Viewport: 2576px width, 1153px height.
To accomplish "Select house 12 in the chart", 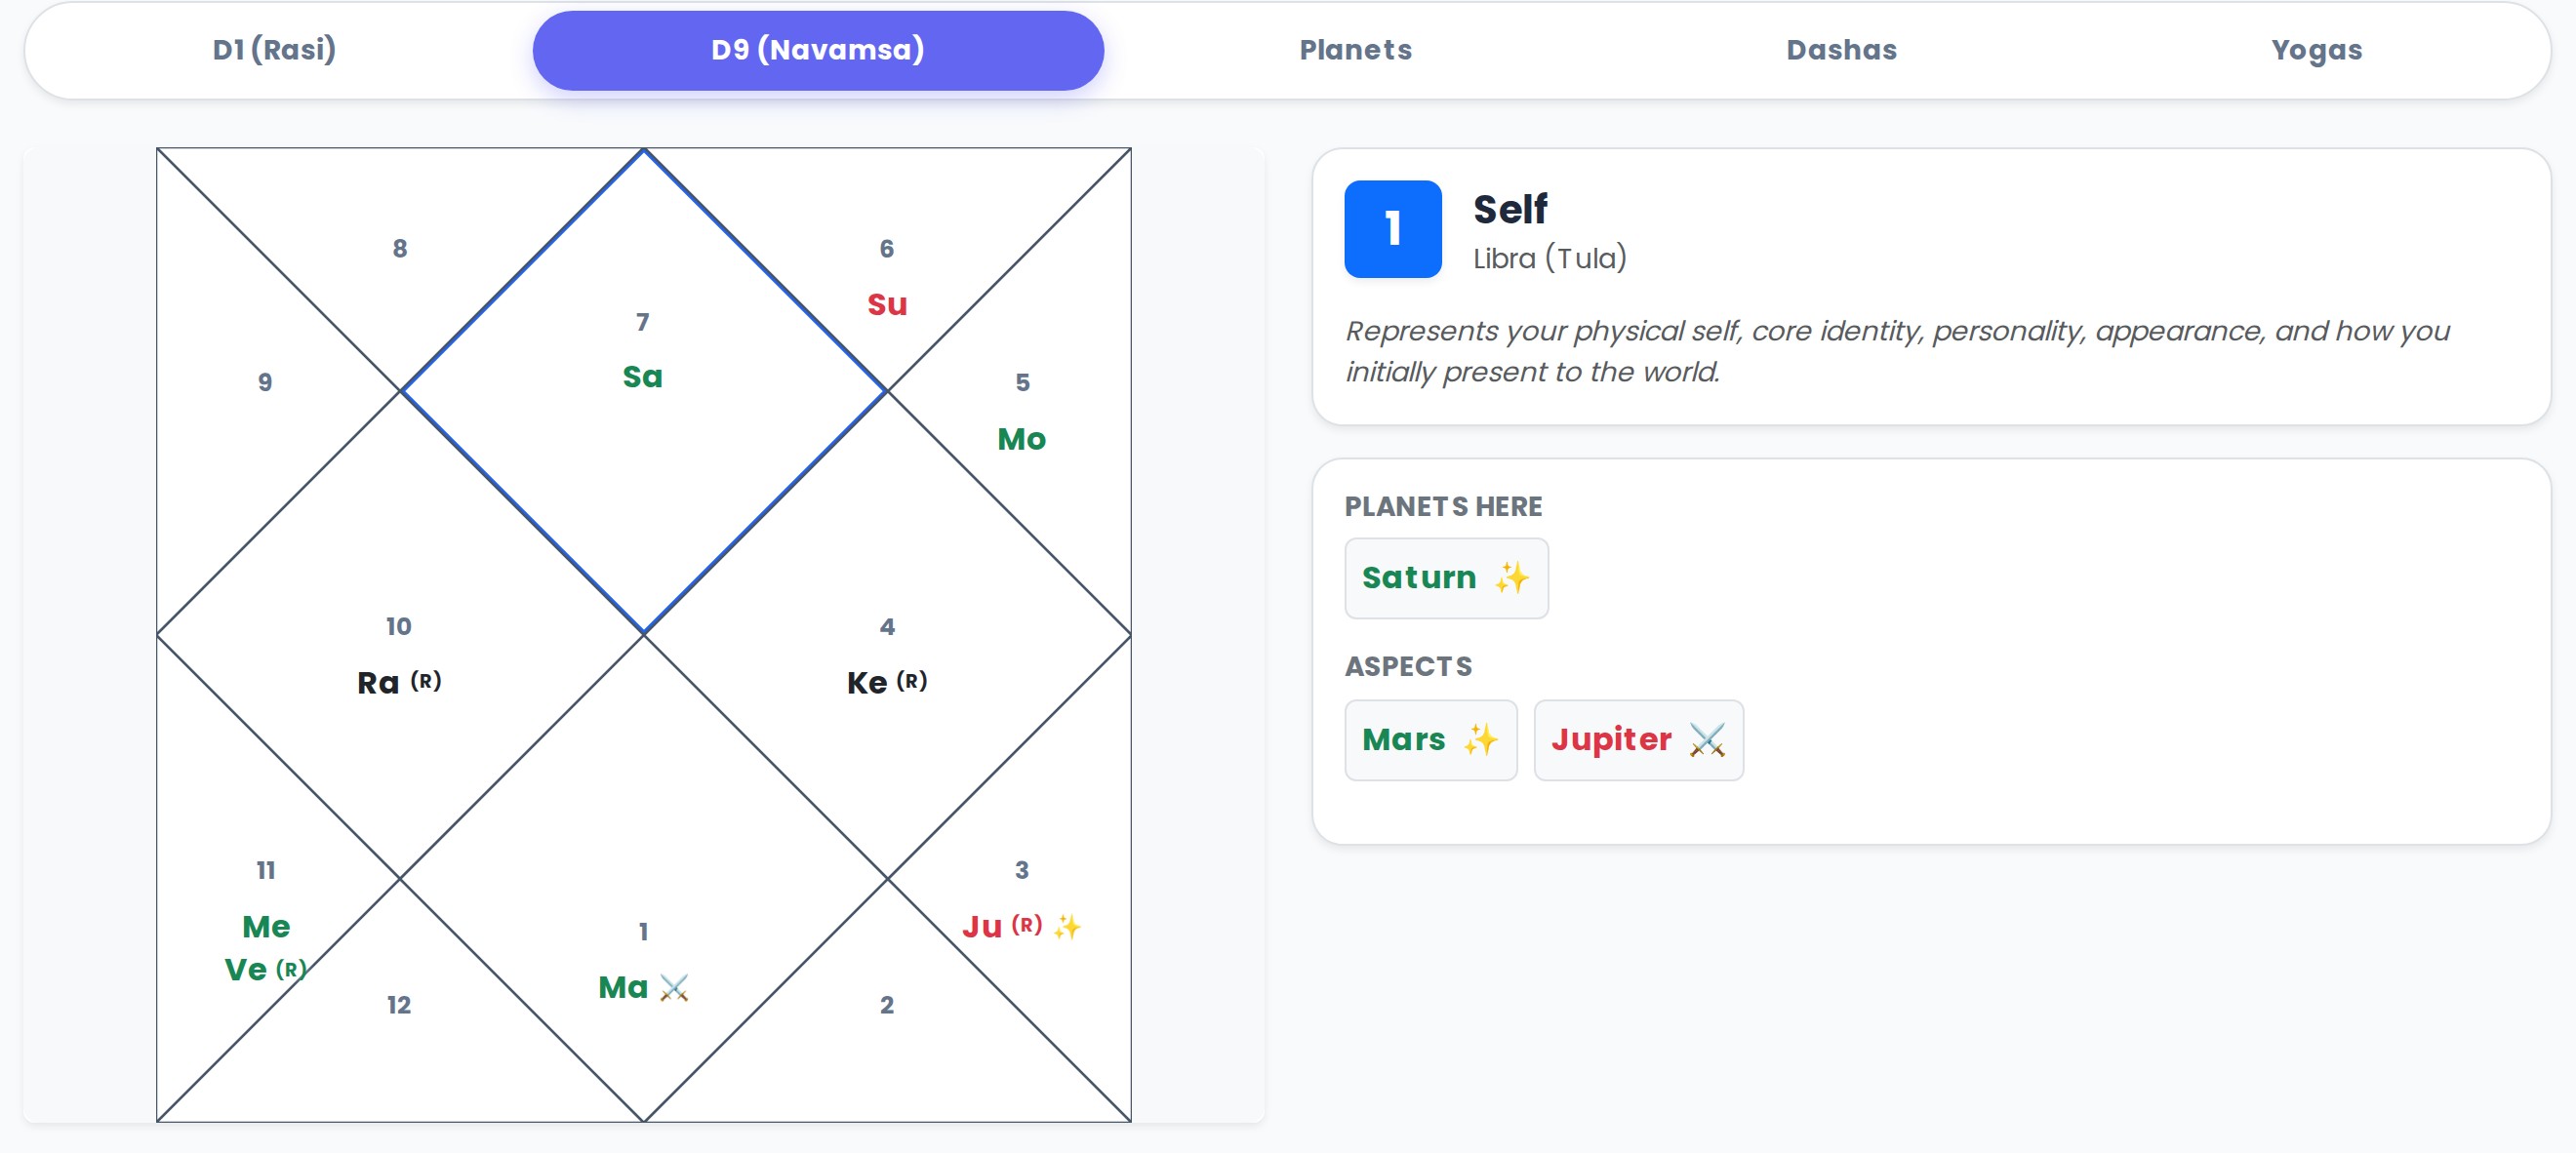I will pos(399,1003).
